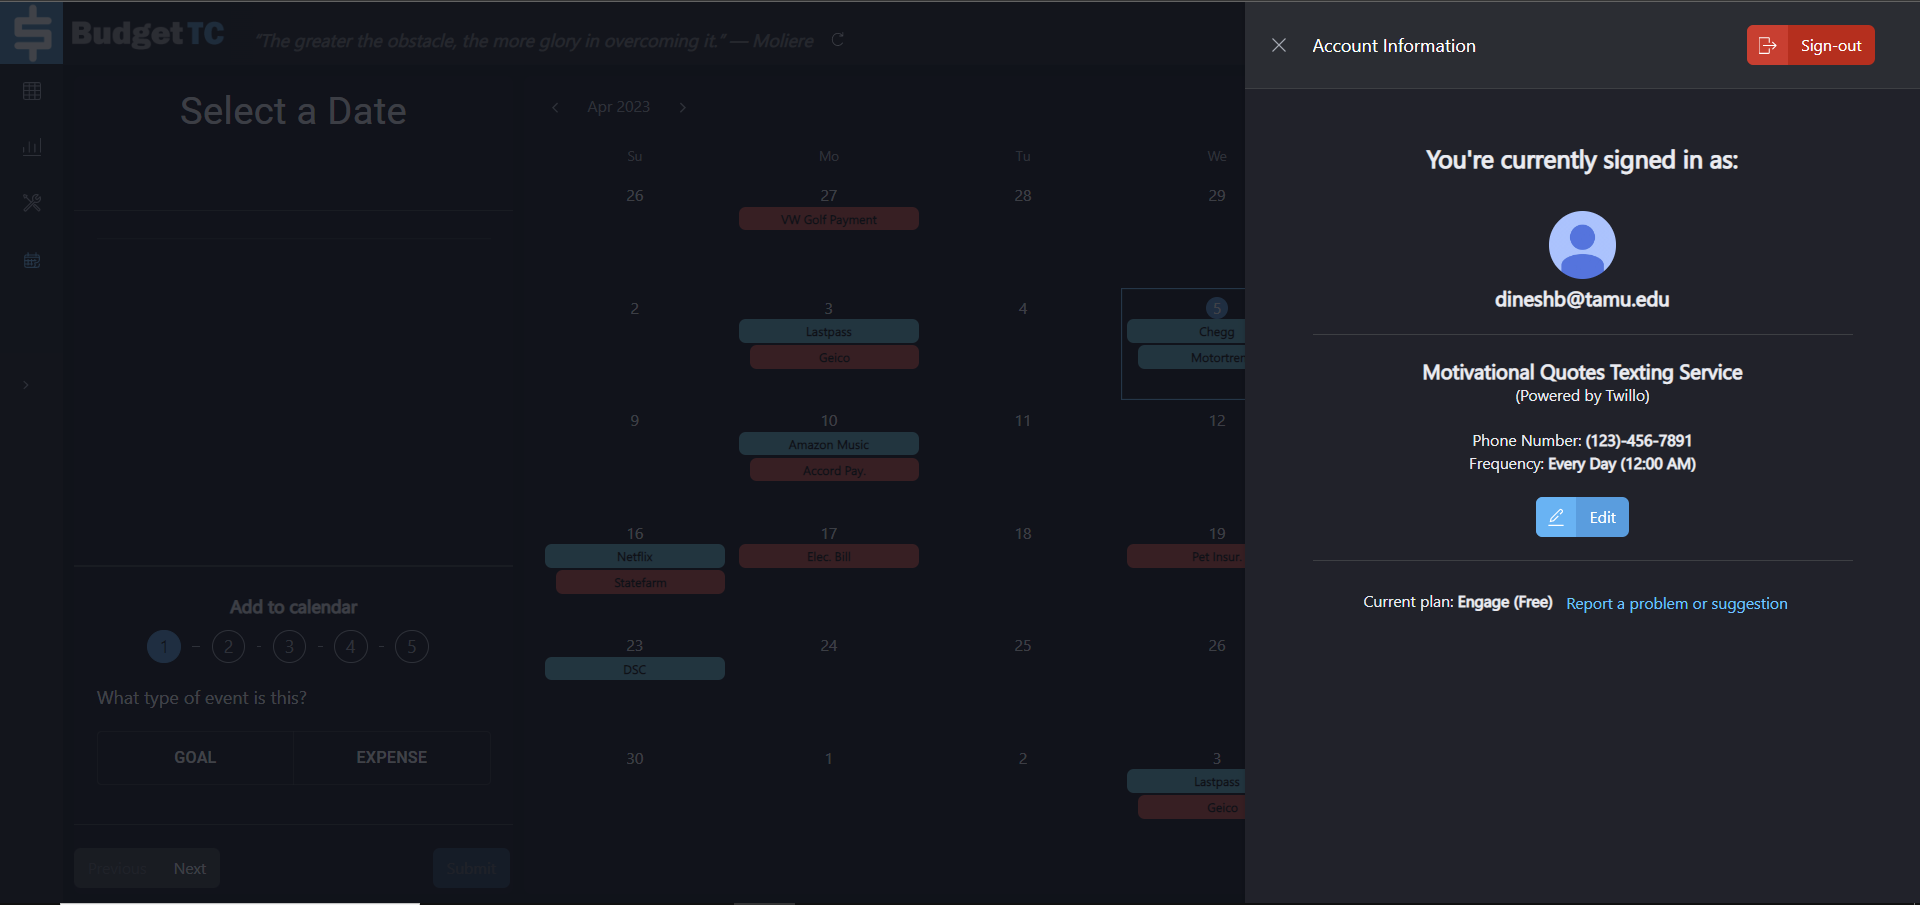The width and height of the screenshot is (1920, 905).
Task: Open the bar chart sidebar icon
Action: (32, 147)
